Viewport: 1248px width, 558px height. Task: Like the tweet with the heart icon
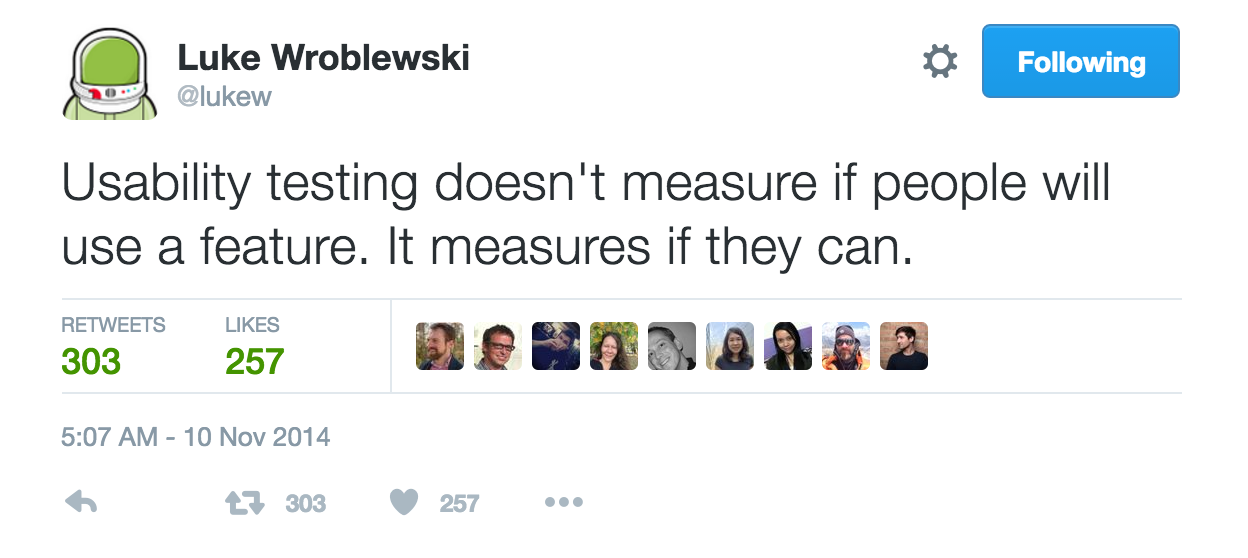click(x=403, y=503)
